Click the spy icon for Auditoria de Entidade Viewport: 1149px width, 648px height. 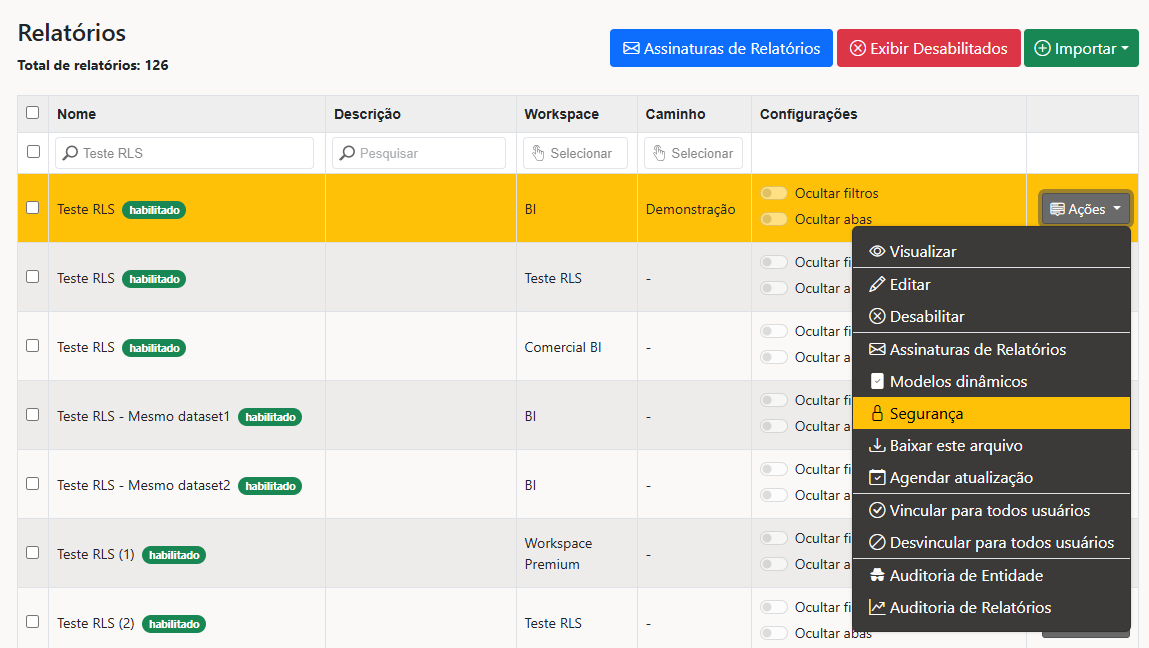point(876,575)
